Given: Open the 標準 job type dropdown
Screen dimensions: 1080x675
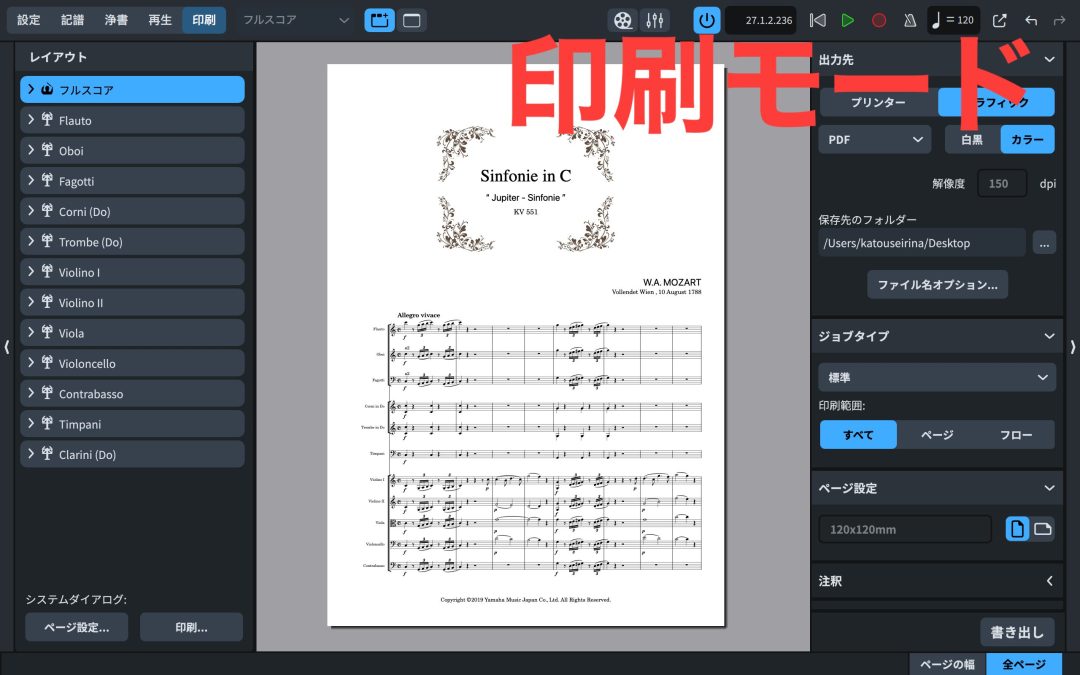Looking at the screenshot, I should tap(937, 377).
